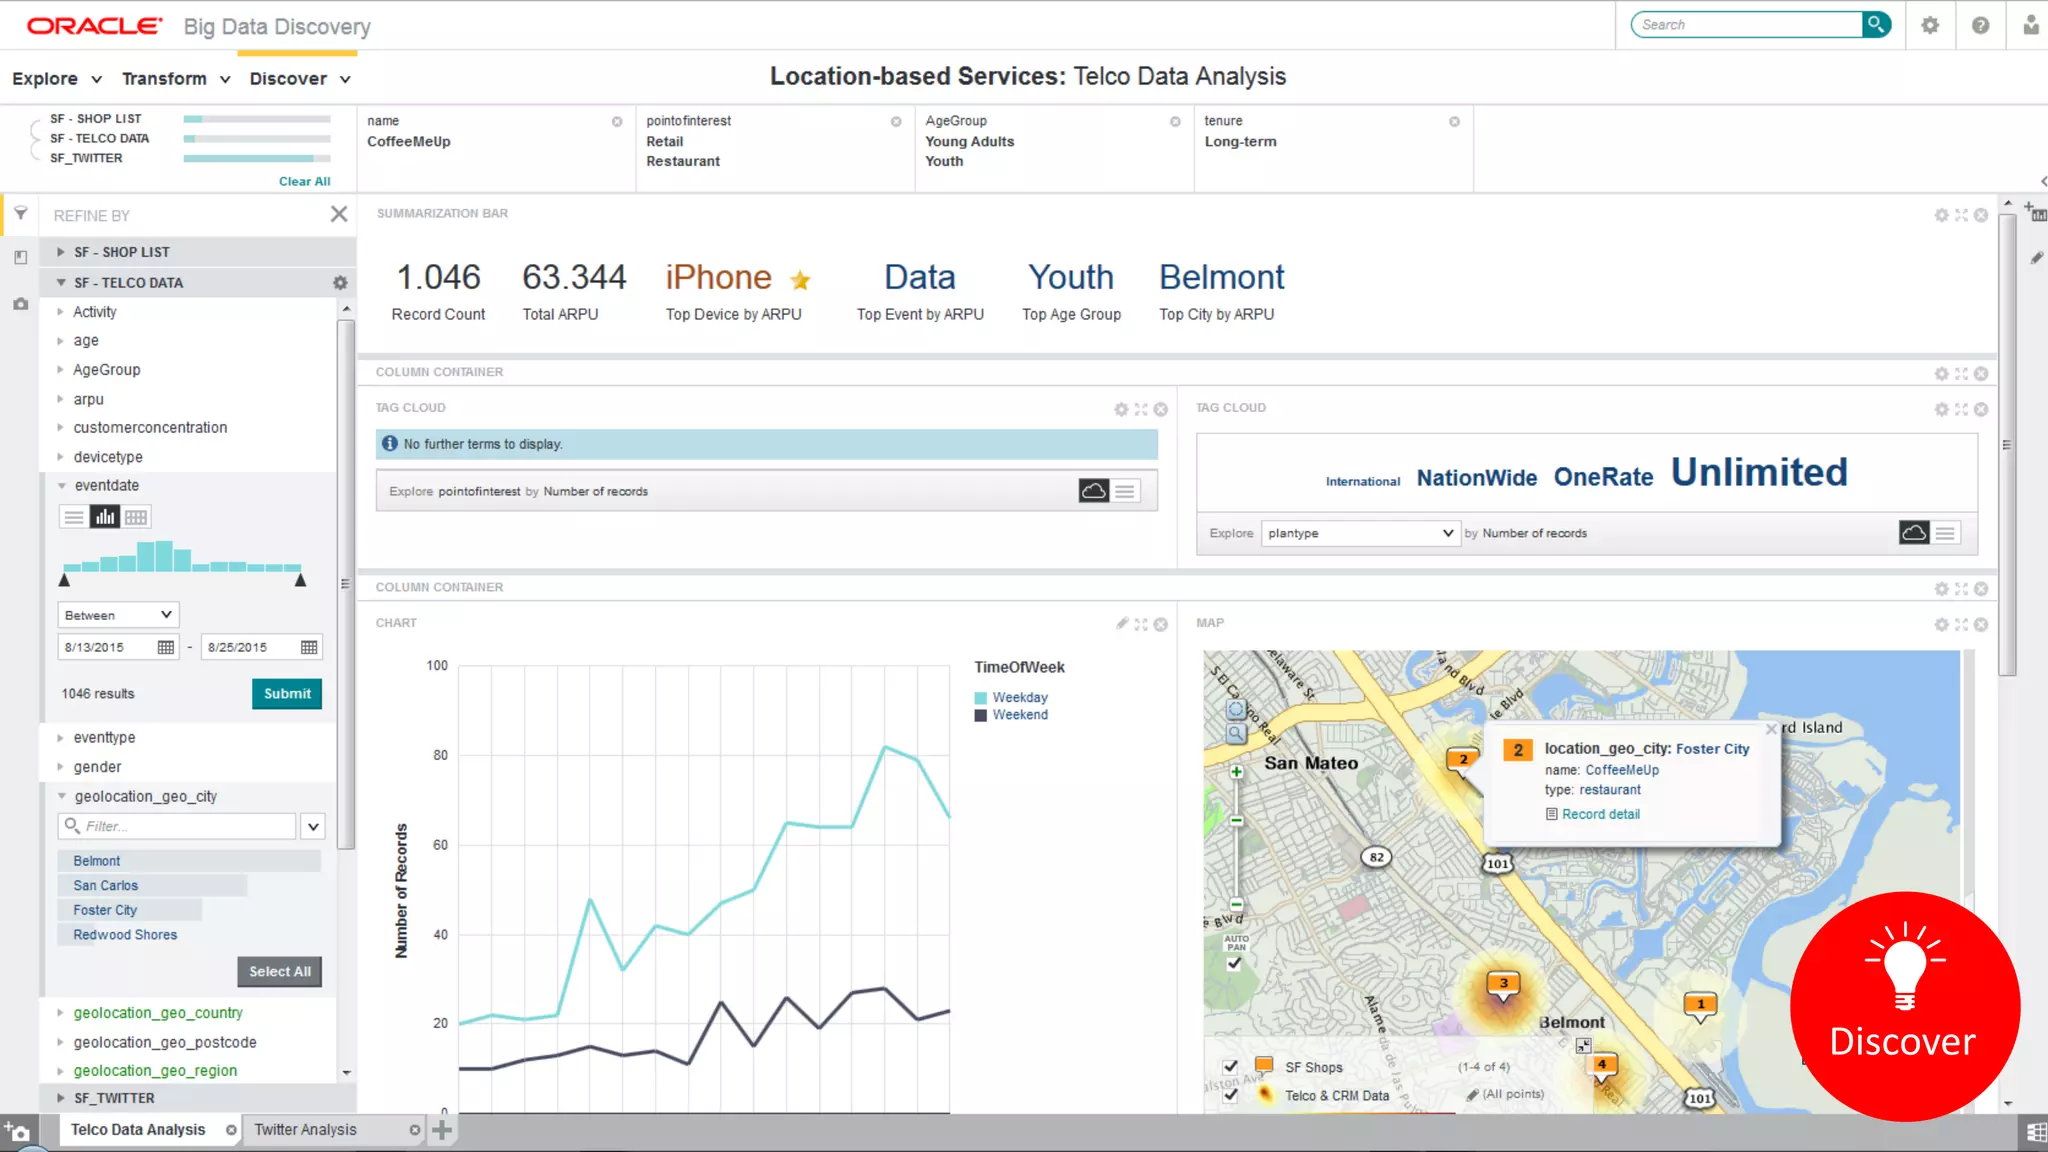Image resolution: width=2048 pixels, height=1152 pixels.
Task: Show plantype tag cloud as list view
Action: coord(1945,533)
